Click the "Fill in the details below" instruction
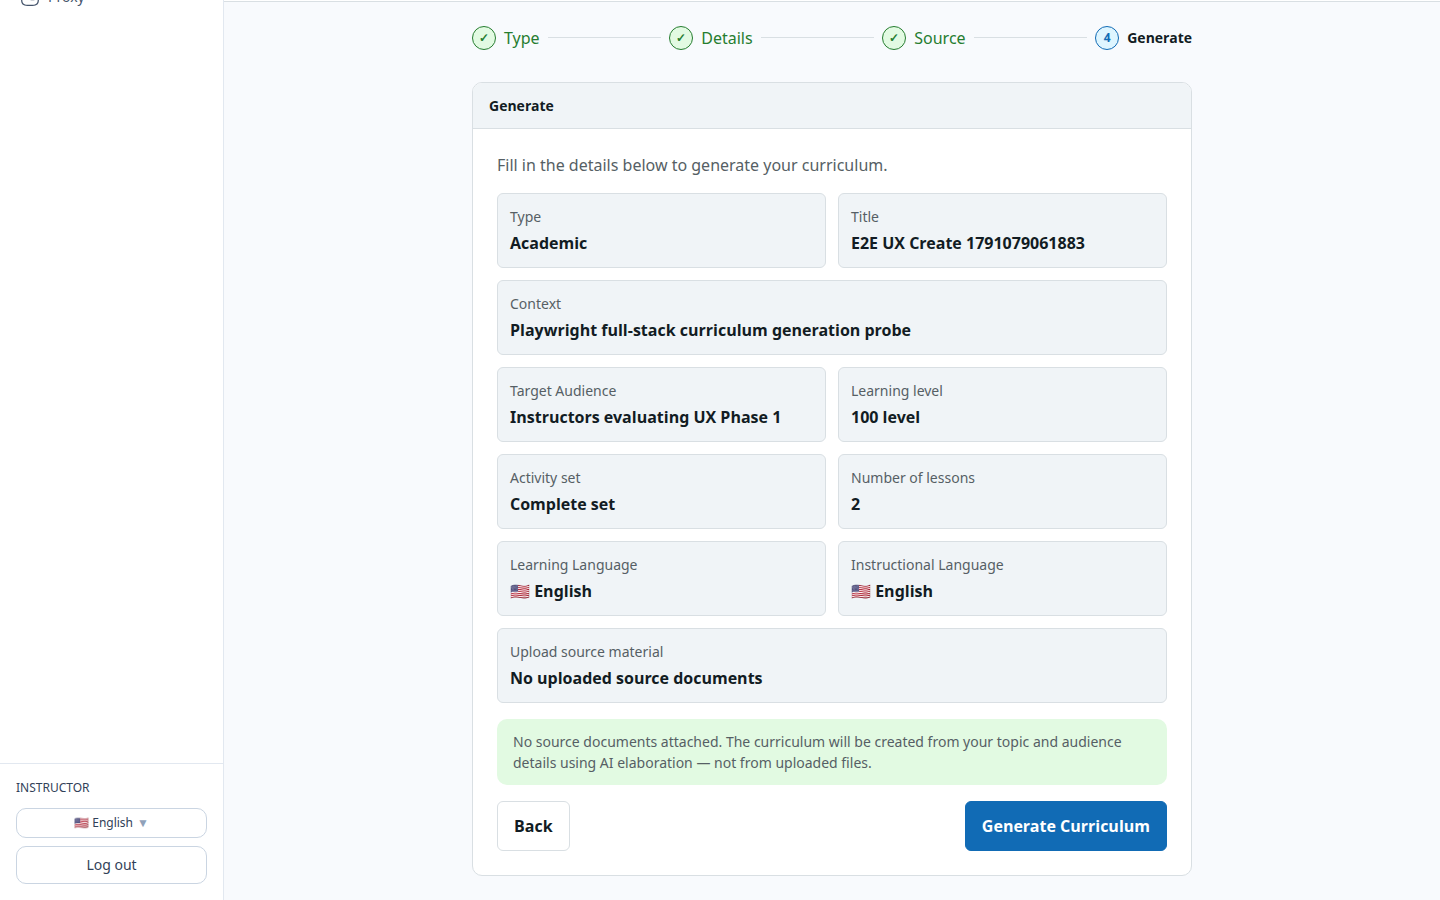1440x900 pixels. [x=692, y=165]
